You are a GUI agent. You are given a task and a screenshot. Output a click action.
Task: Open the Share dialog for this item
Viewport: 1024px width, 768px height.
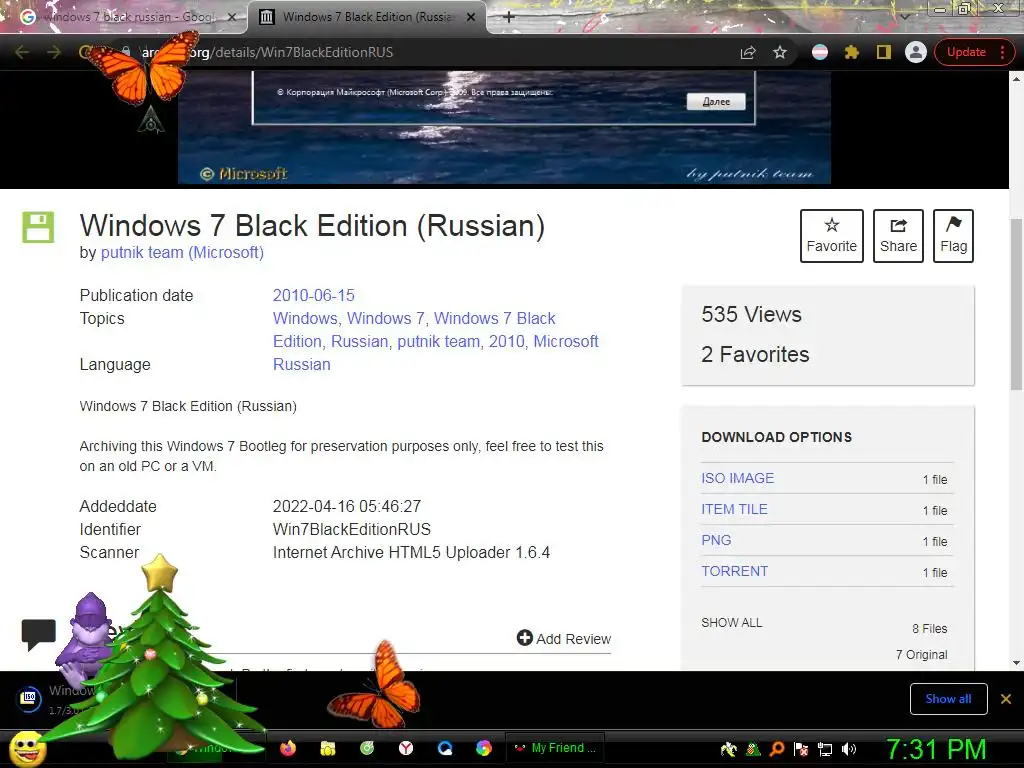point(898,236)
